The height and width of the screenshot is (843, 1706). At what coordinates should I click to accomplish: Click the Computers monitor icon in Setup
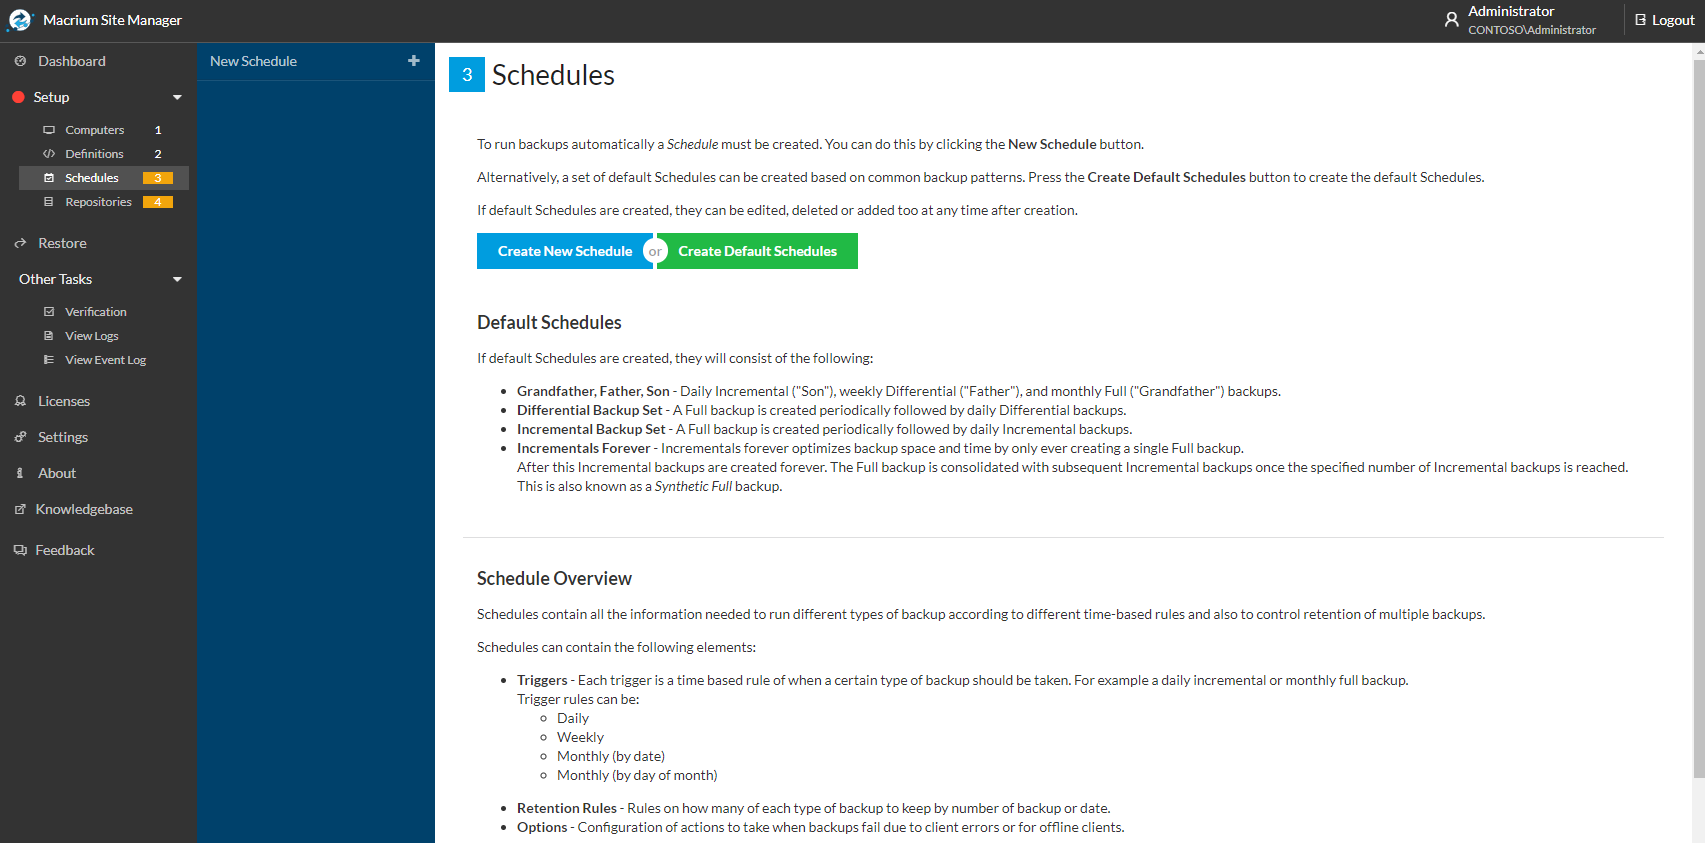(x=49, y=130)
